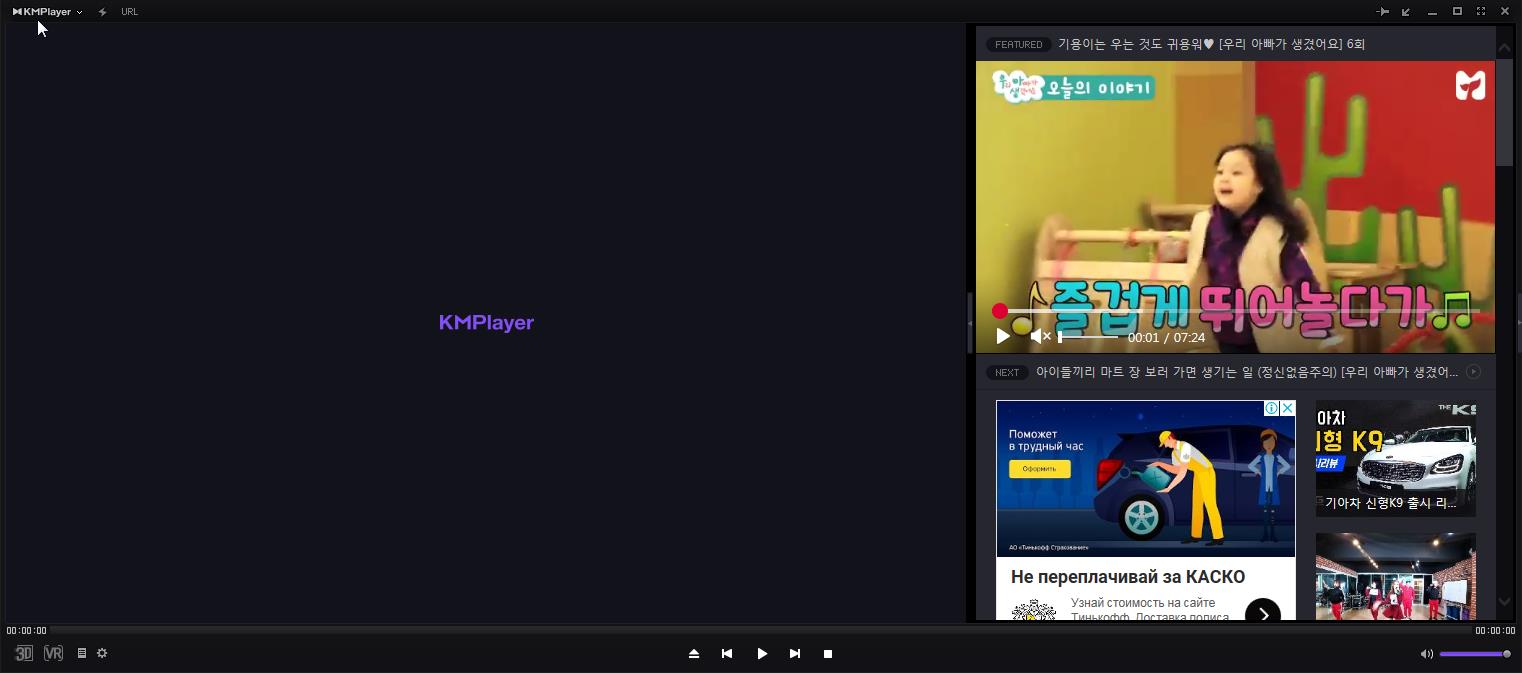1522x673 pixels.
Task: Minimize the KMPlayer window
Action: 1432,12
